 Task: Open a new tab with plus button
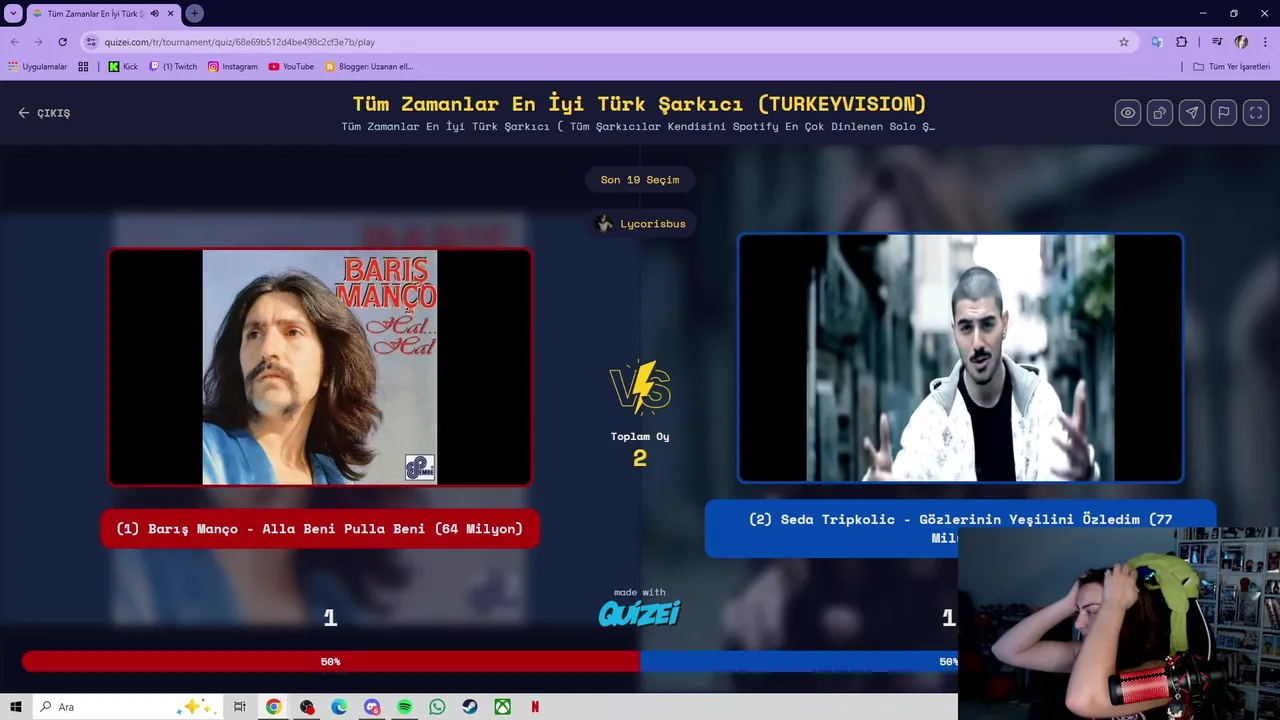[x=194, y=13]
